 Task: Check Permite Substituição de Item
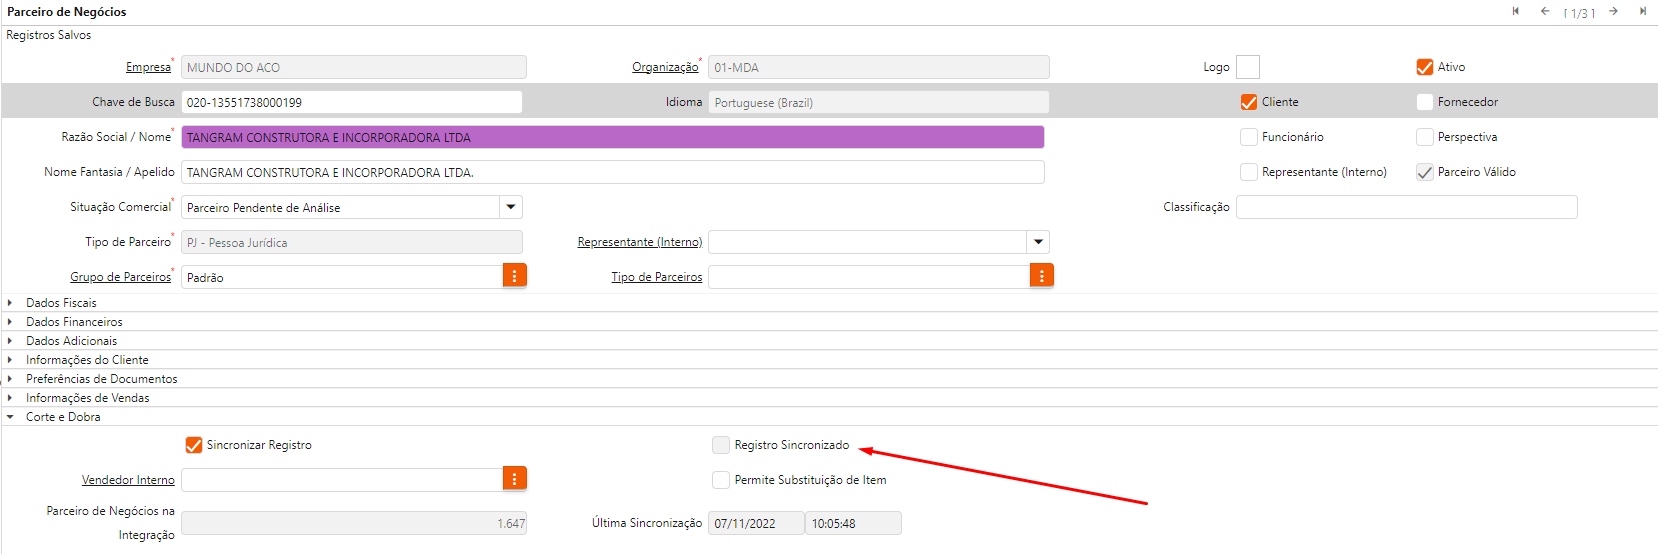click(721, 480)
